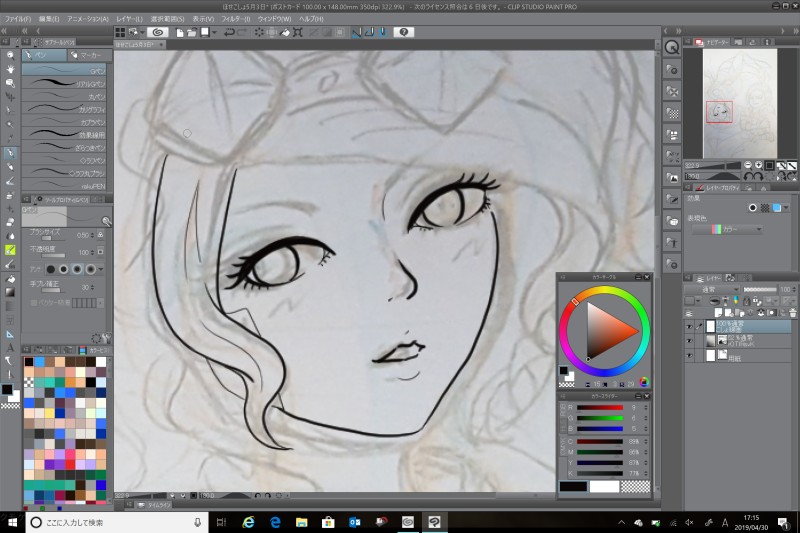Click New raster layer icon
This screenshot has width=800, height=533.
(x=719, y=313)
